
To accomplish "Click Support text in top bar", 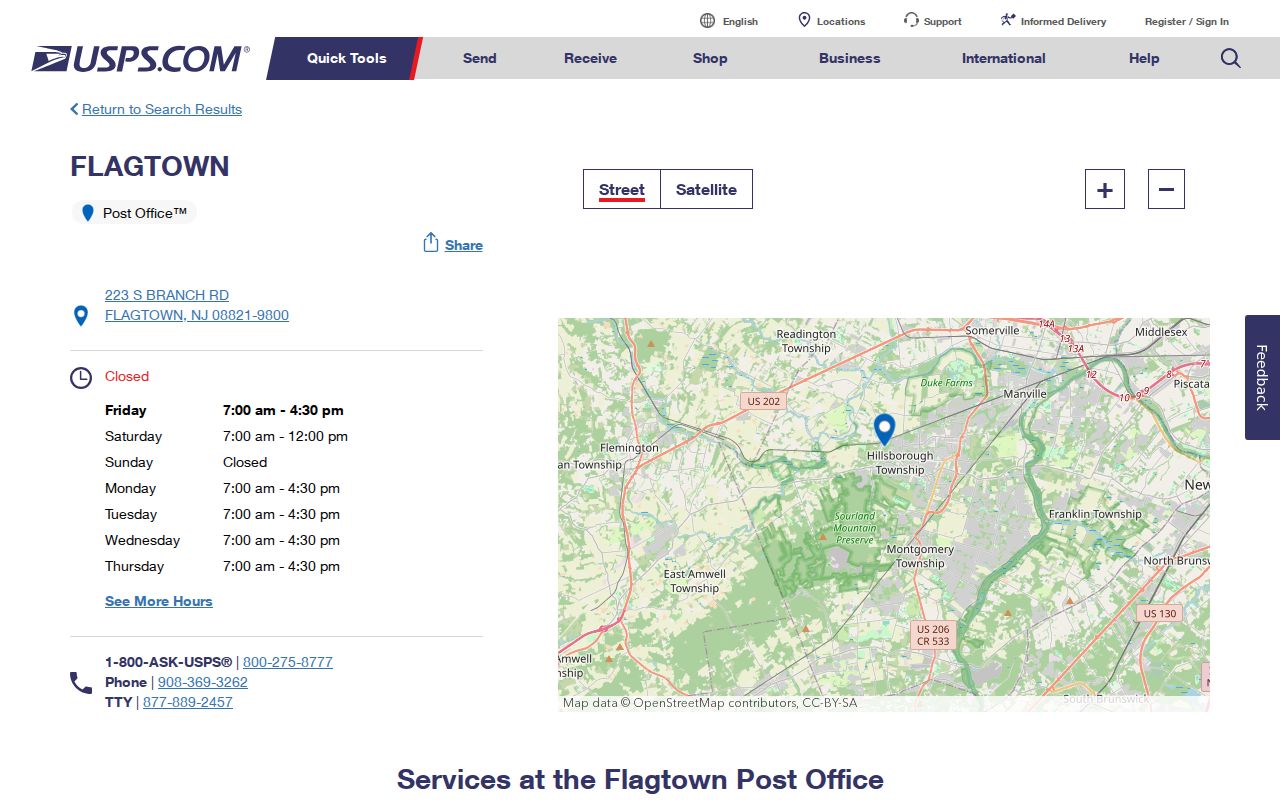I will [943, 21].
